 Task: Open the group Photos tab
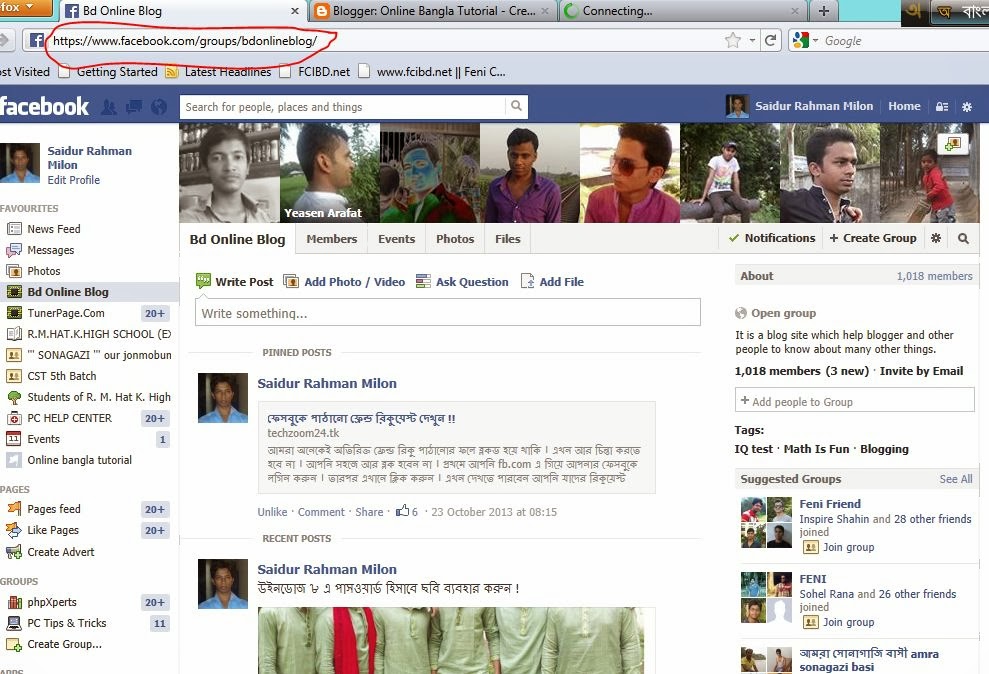(x=455, y=239)
